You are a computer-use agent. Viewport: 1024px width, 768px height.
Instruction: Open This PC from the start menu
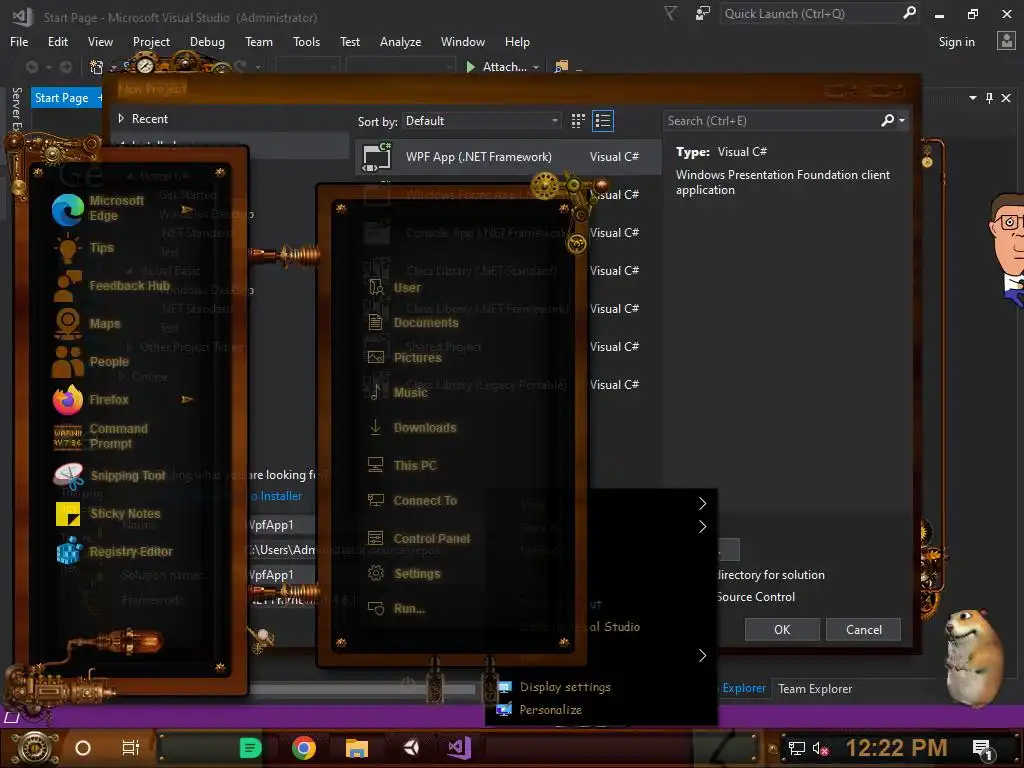tap(402, 466)
